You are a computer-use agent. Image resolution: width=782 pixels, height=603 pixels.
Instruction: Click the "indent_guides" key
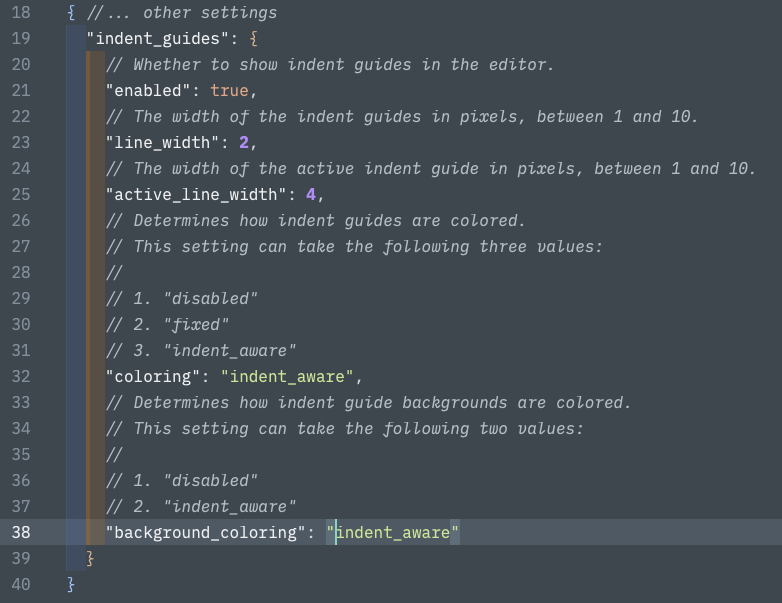pyautogui.click(x=158, y=39)
